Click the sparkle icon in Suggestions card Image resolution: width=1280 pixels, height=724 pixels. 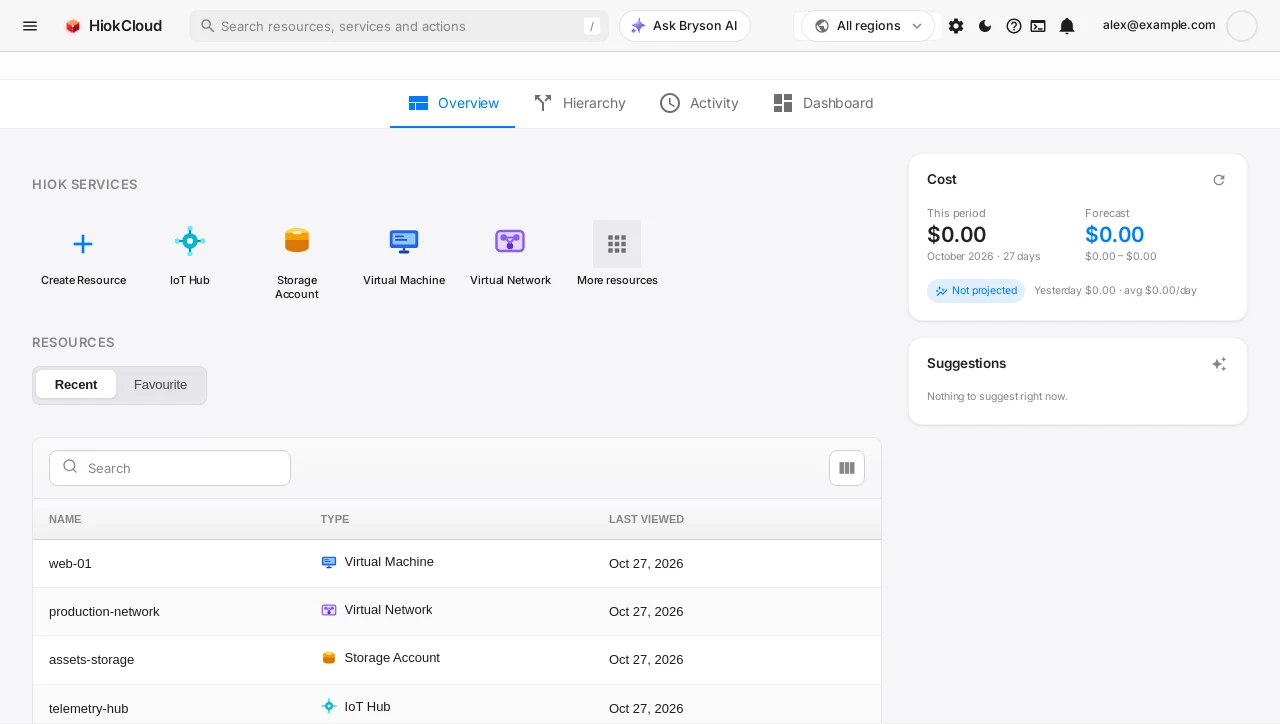point(1219,364)
